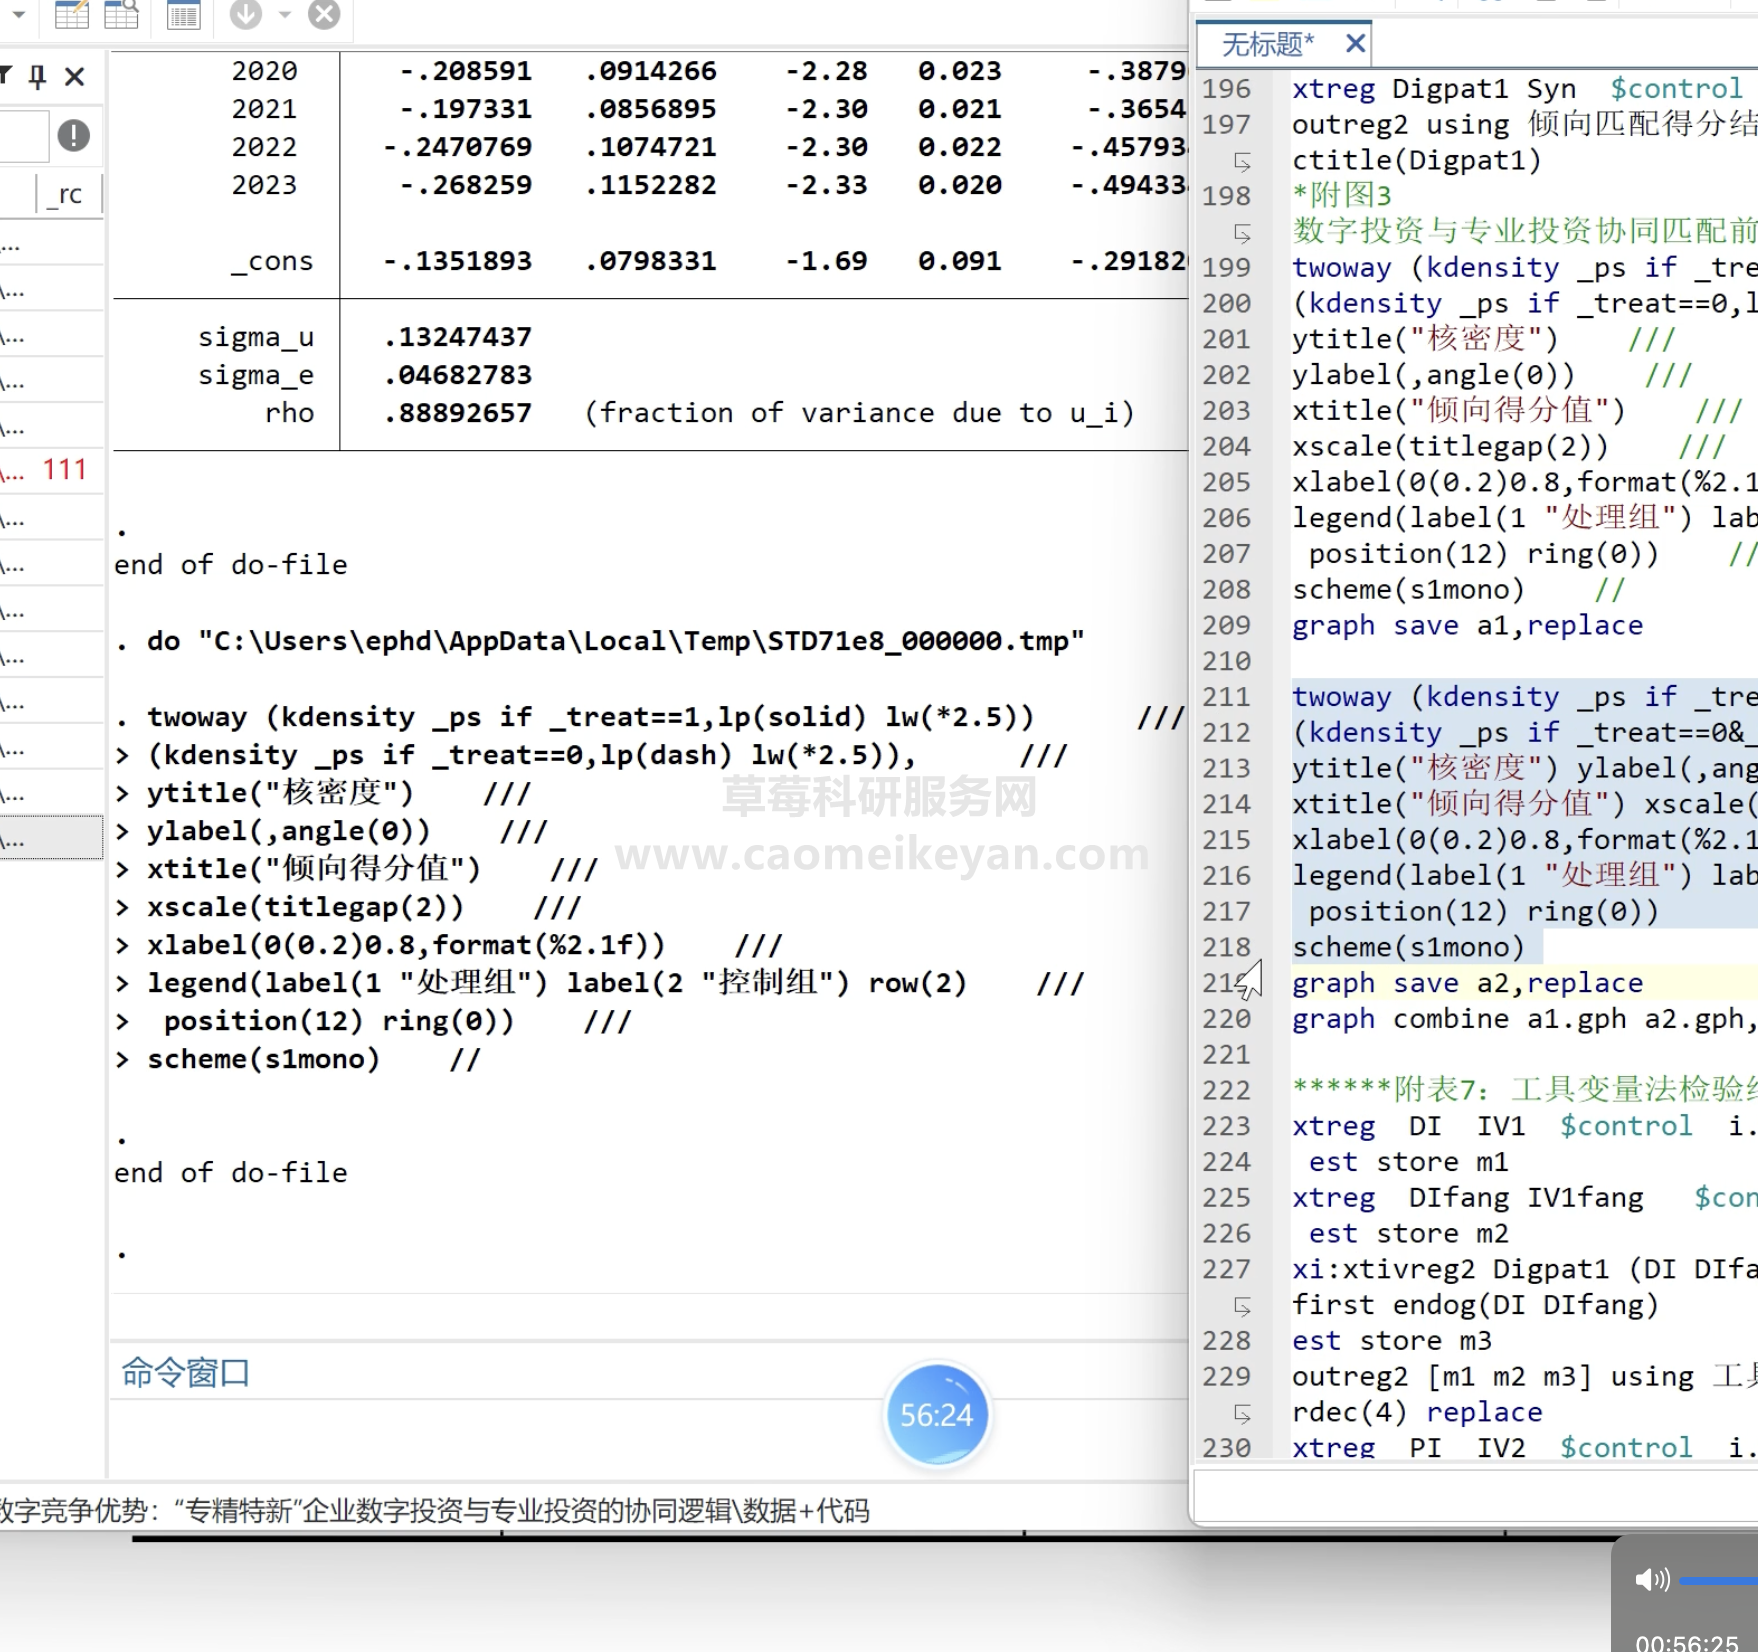Click the gray down-arrow Continue icon
1758x1652 pixels.
click(x=245, y=14)
